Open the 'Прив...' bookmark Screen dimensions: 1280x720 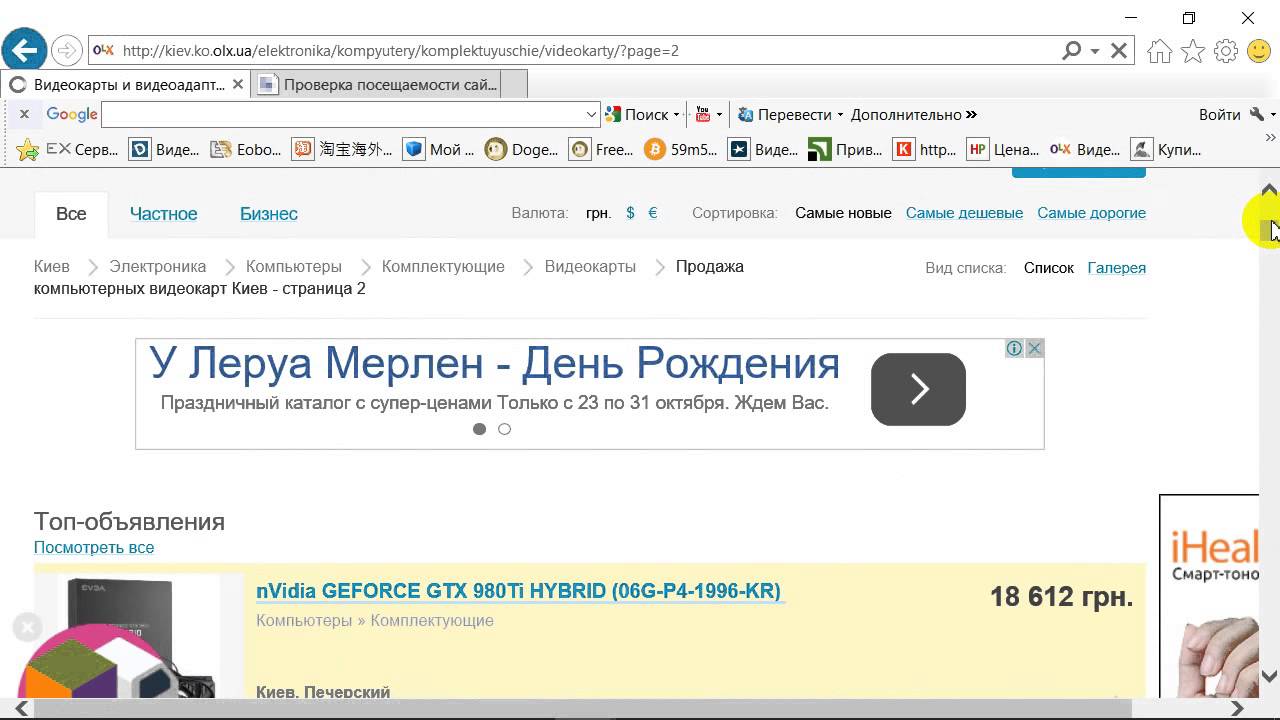coord(846,150)
